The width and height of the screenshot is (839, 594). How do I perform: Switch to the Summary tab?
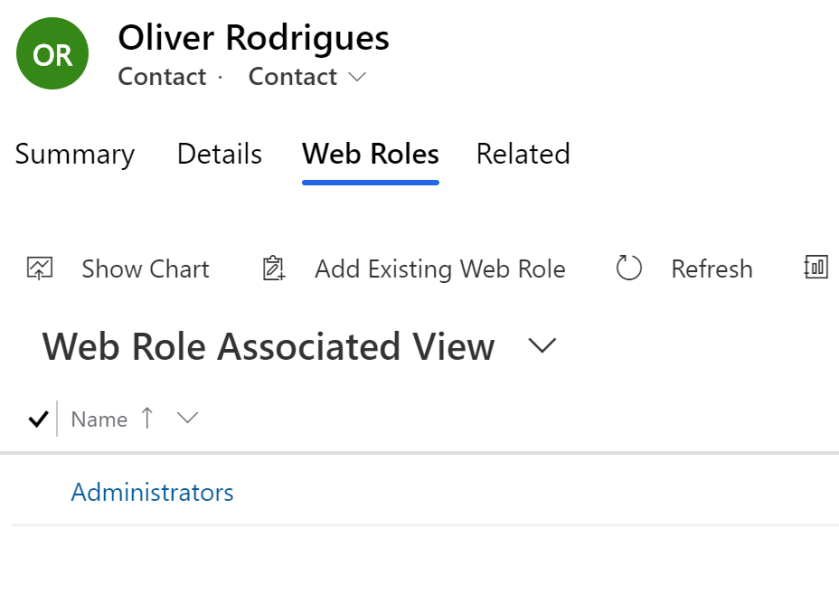tap(74, 154)
